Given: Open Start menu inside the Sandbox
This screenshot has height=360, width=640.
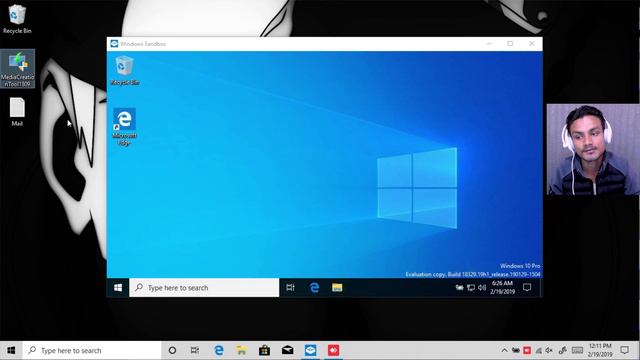Looking at the screenshot, I should pyautogui.click(x=118, y=288).
